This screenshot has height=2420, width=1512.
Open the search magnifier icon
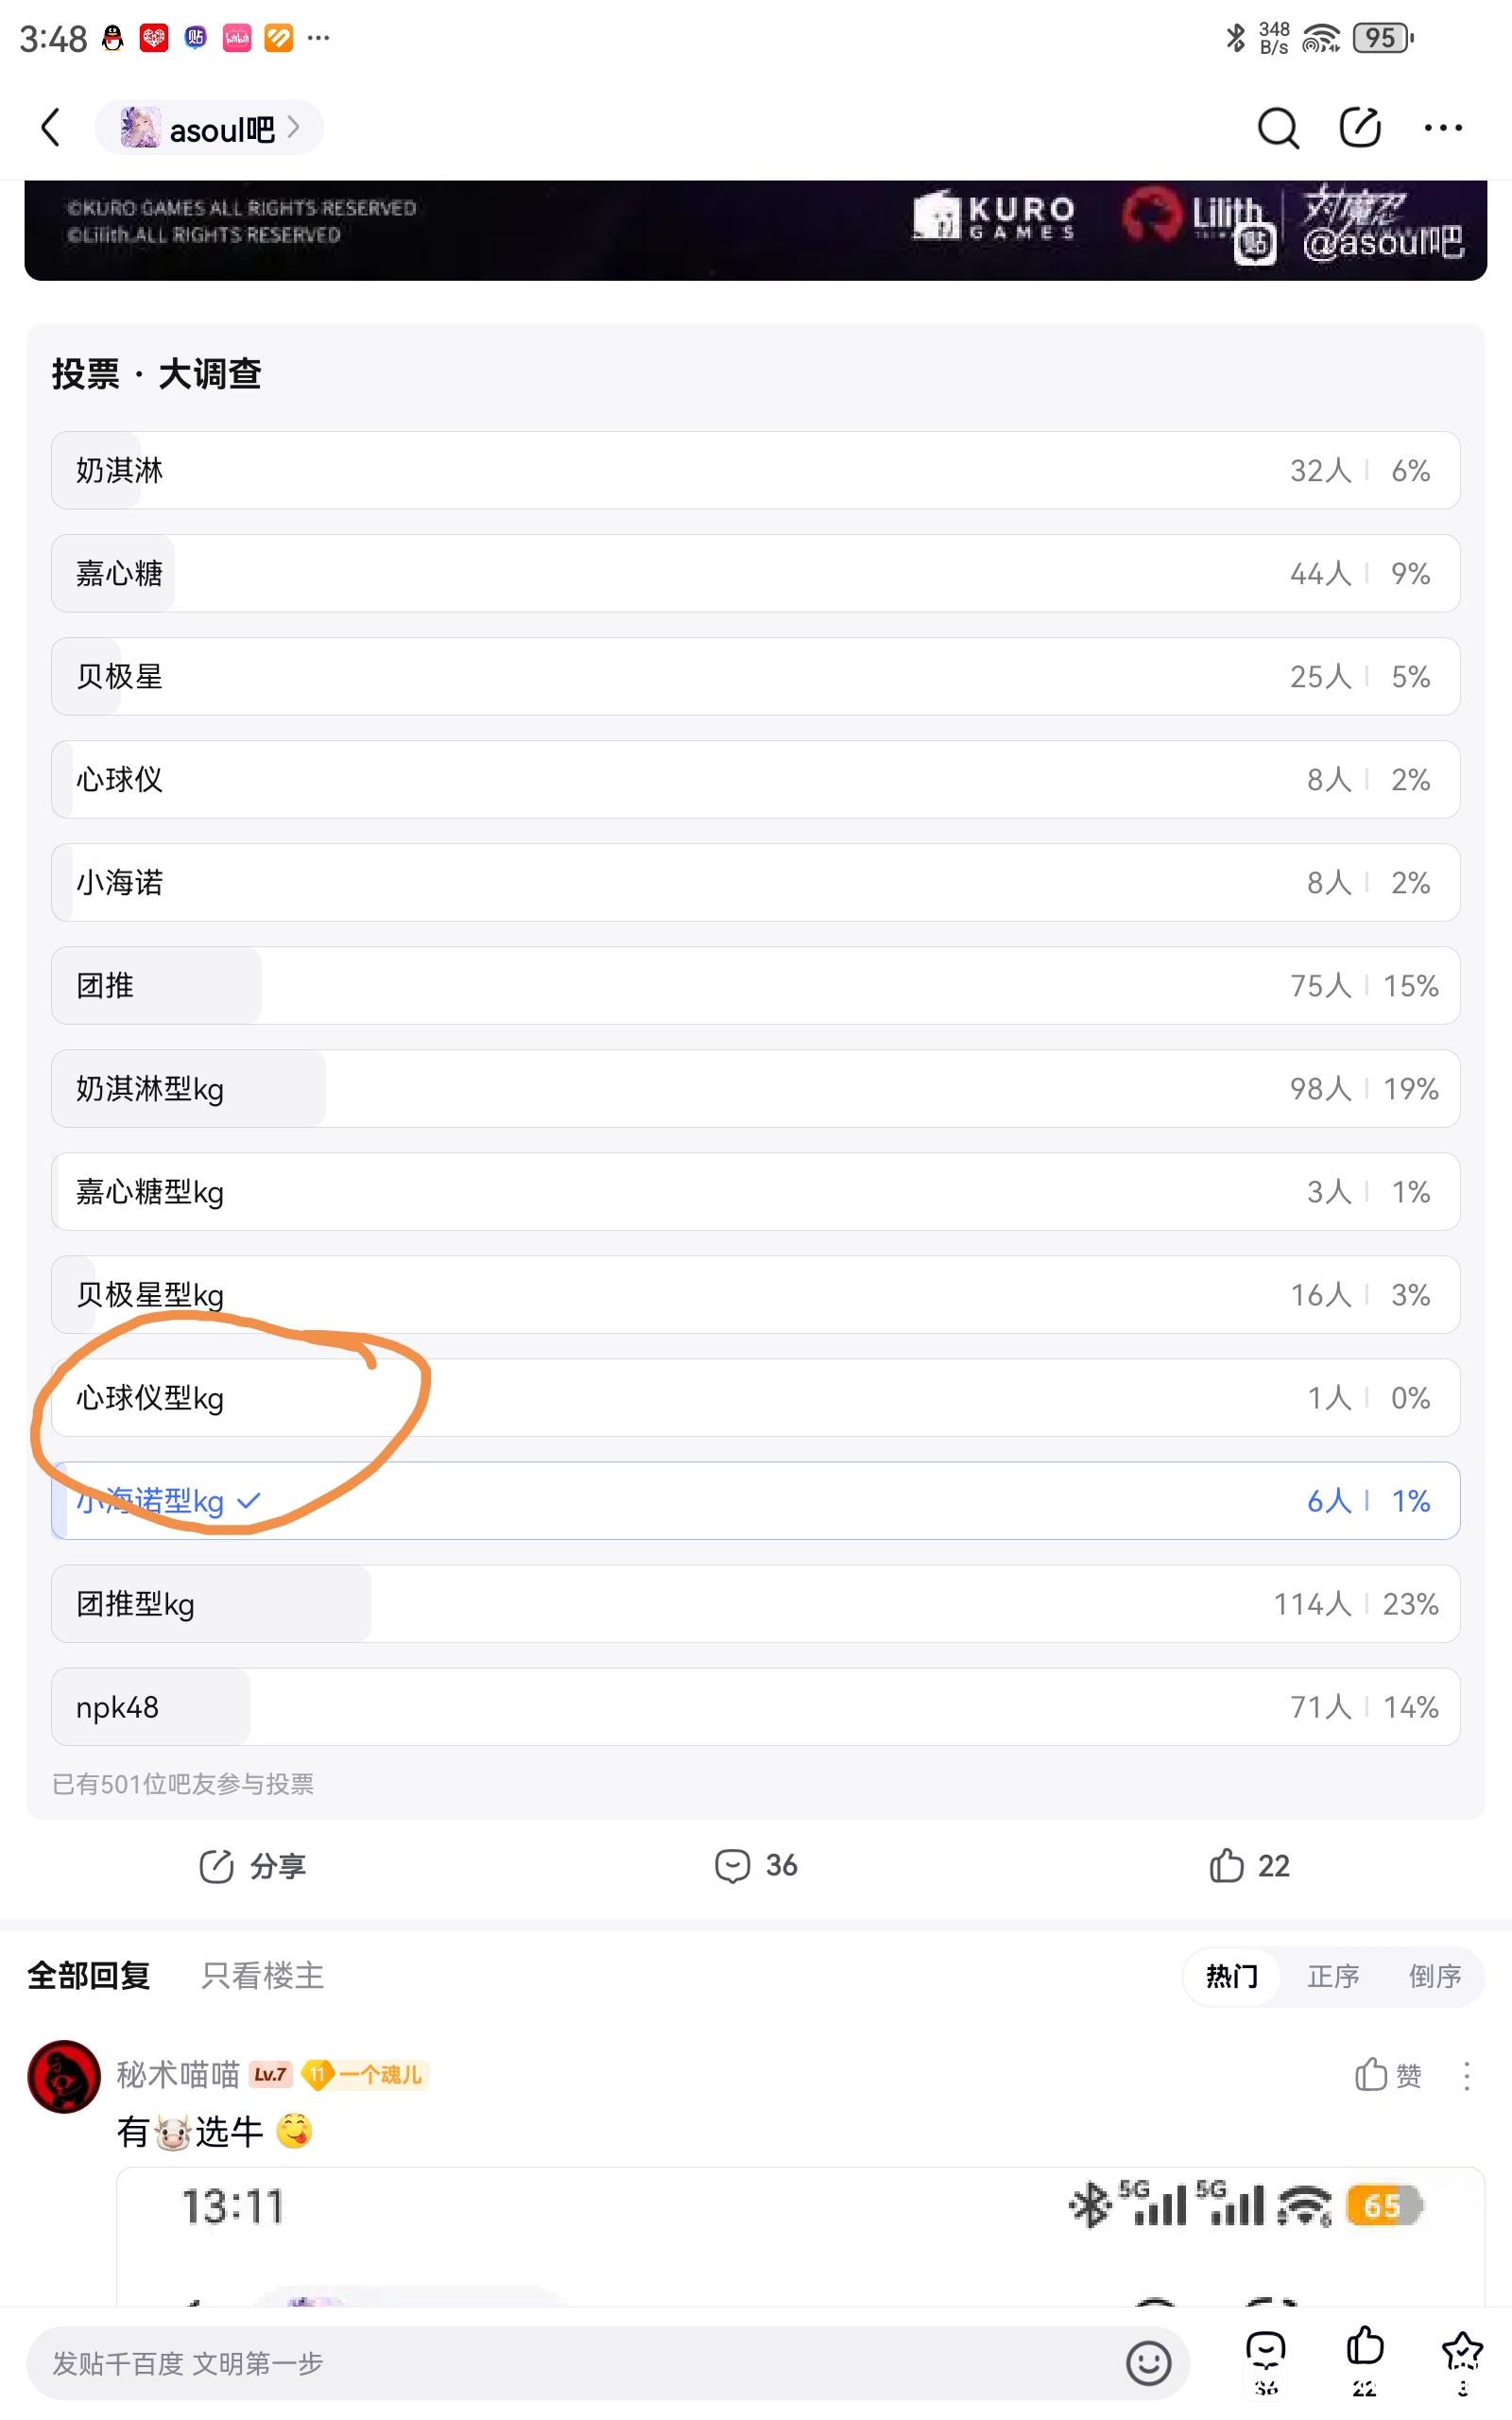1277,128
